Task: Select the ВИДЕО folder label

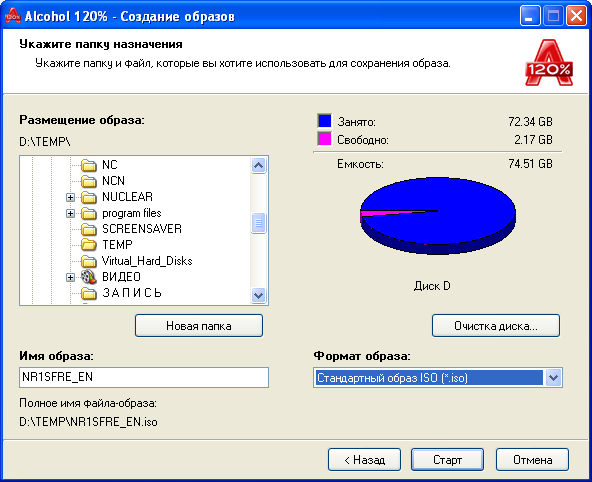Action: click(121, 277)
